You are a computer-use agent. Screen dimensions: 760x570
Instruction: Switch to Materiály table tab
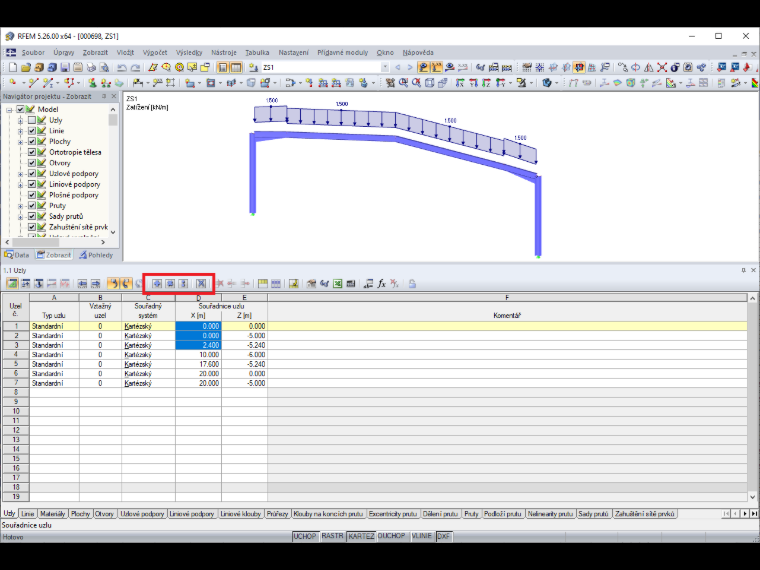click(x=52, y=513)
